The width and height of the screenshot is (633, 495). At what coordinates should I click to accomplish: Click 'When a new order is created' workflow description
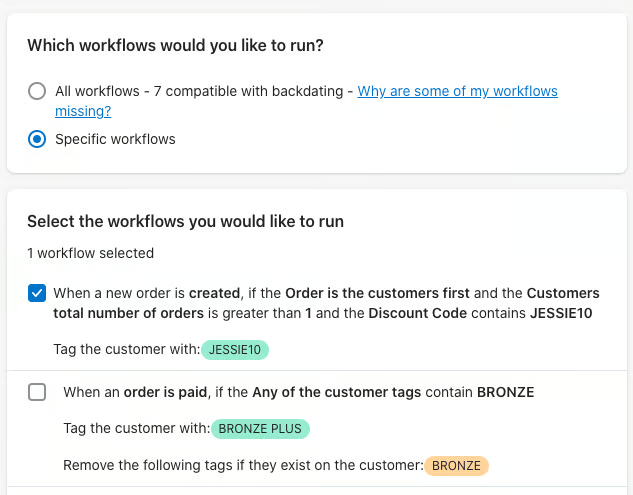326,303
